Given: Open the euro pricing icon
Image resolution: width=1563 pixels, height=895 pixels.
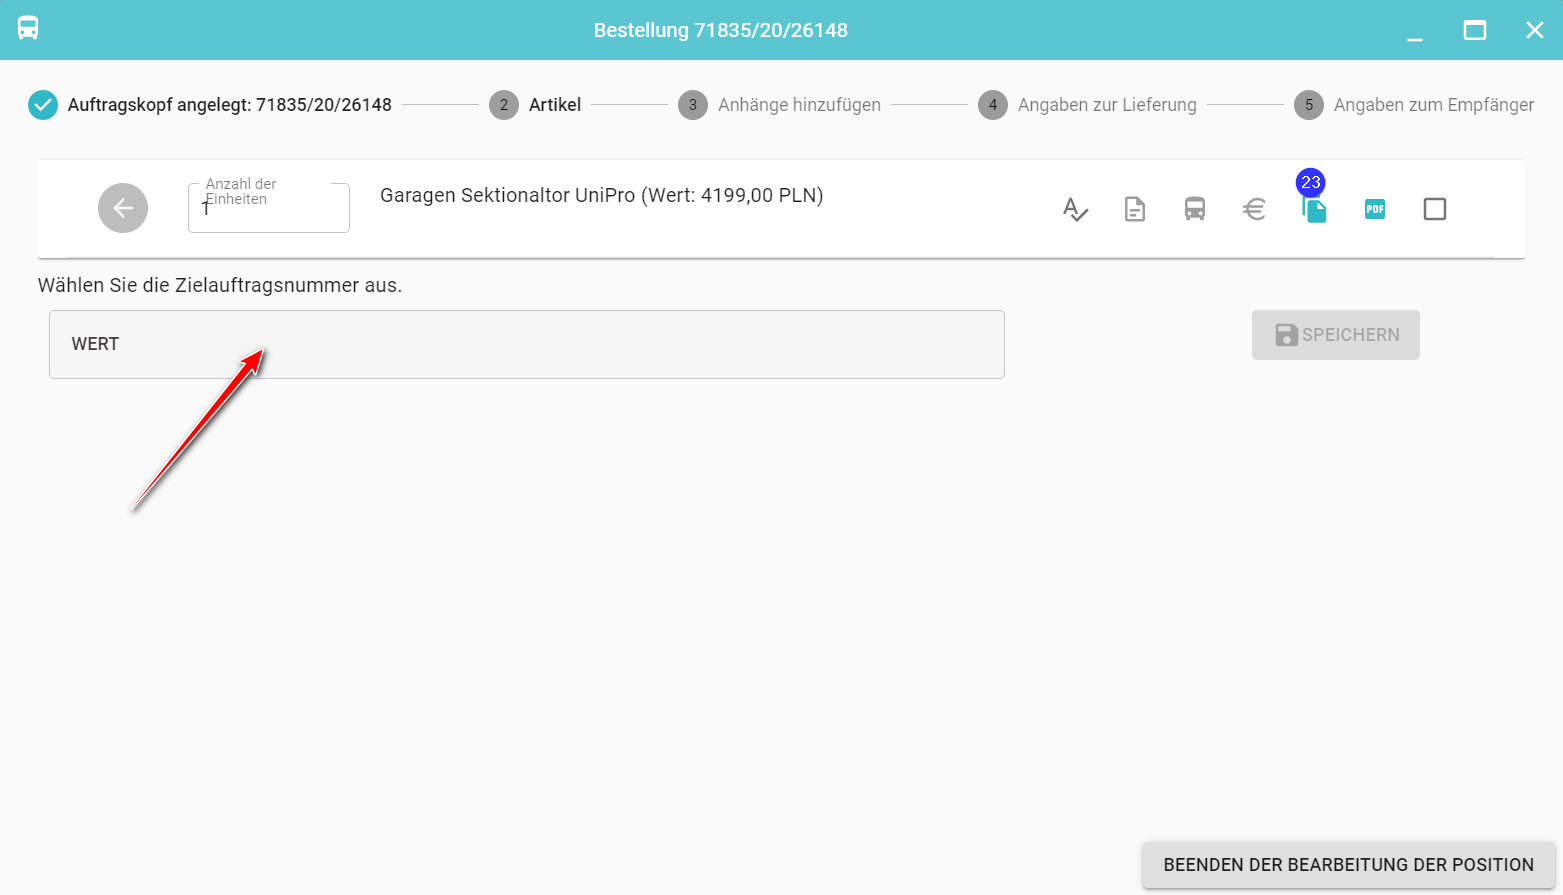Looking at the screenshot, I should coord(1255,209).
